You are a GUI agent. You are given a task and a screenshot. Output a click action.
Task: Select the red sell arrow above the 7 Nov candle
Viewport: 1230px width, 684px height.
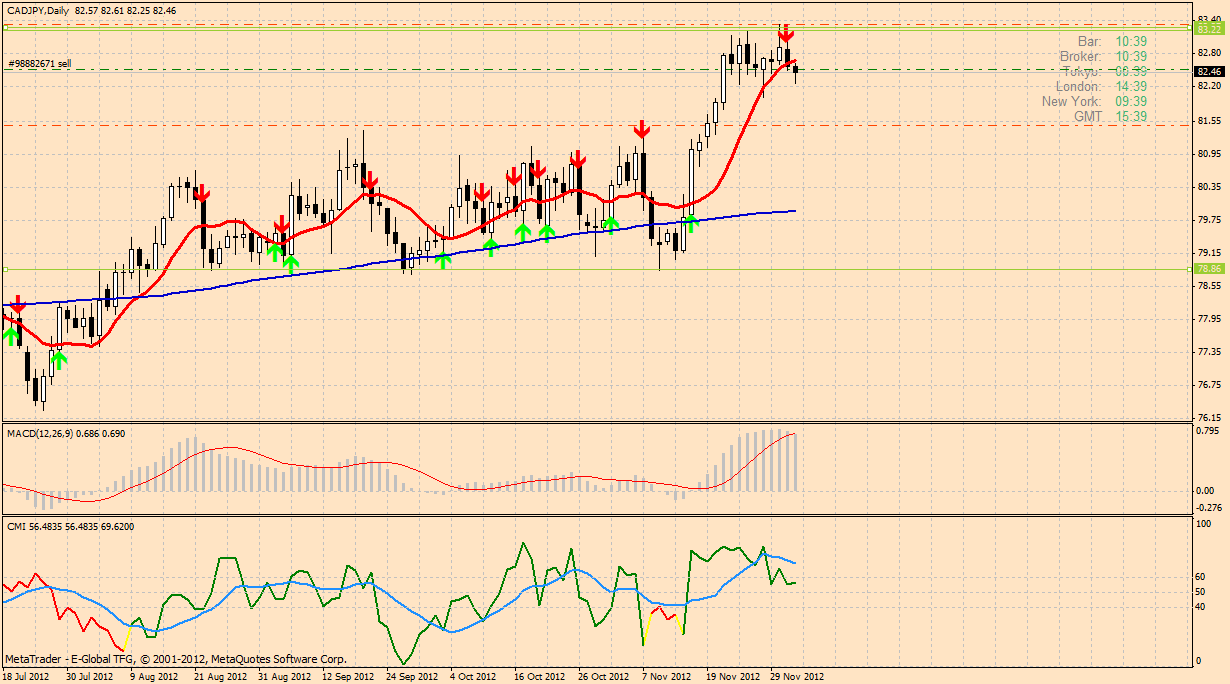click(642, 129)
